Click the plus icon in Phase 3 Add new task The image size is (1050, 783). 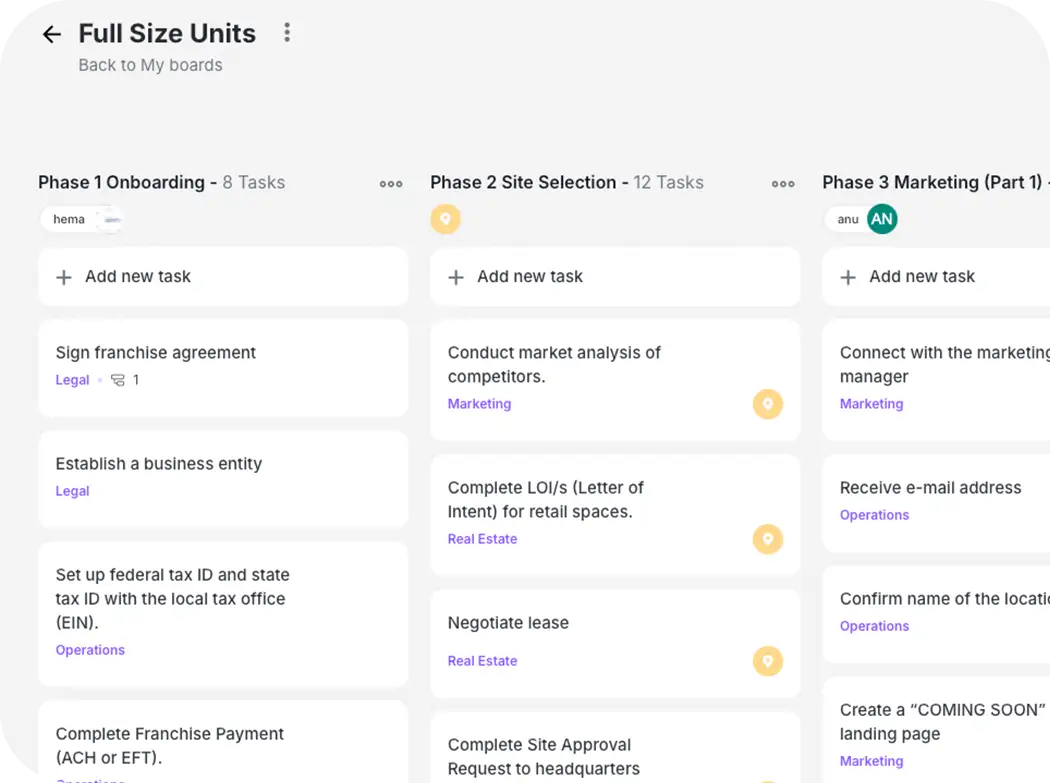pos(848,277)
